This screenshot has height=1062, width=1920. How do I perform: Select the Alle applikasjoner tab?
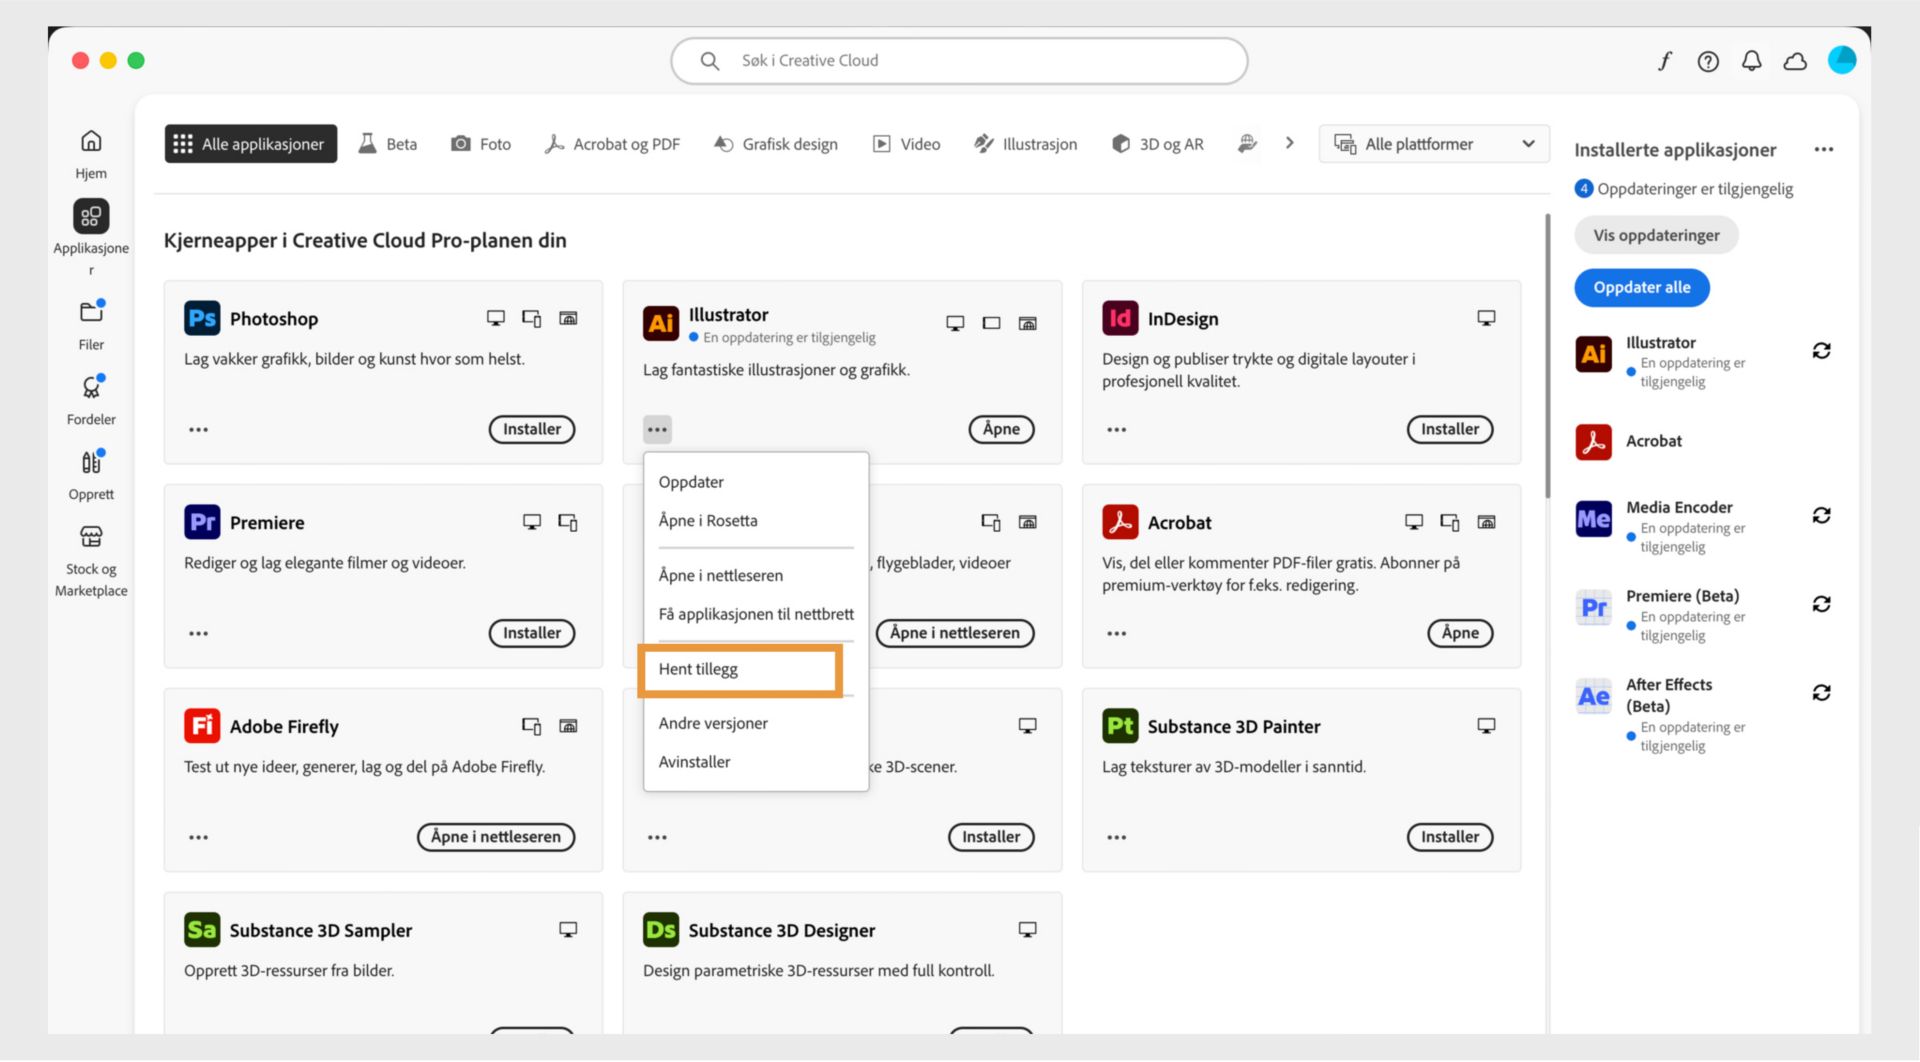(x=251, y=144)
